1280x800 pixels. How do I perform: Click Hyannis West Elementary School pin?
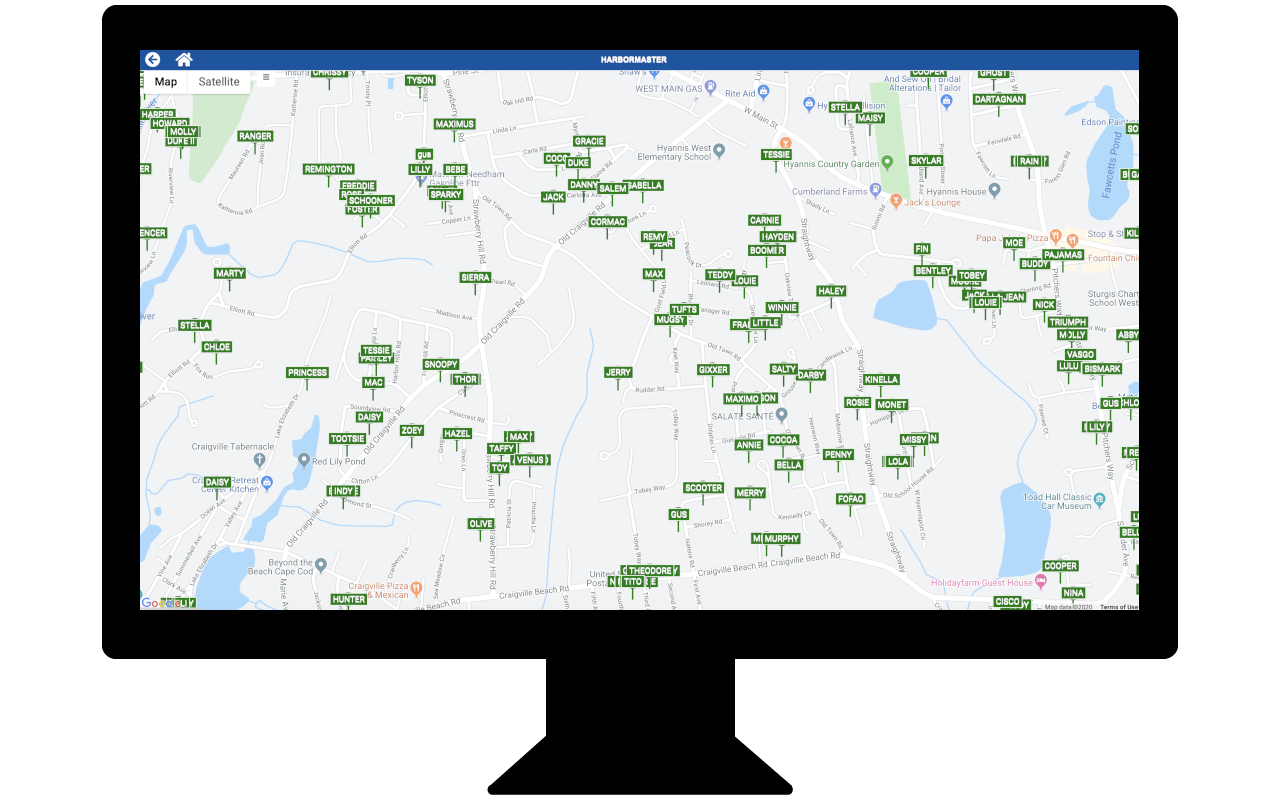(x=719, y=151)
